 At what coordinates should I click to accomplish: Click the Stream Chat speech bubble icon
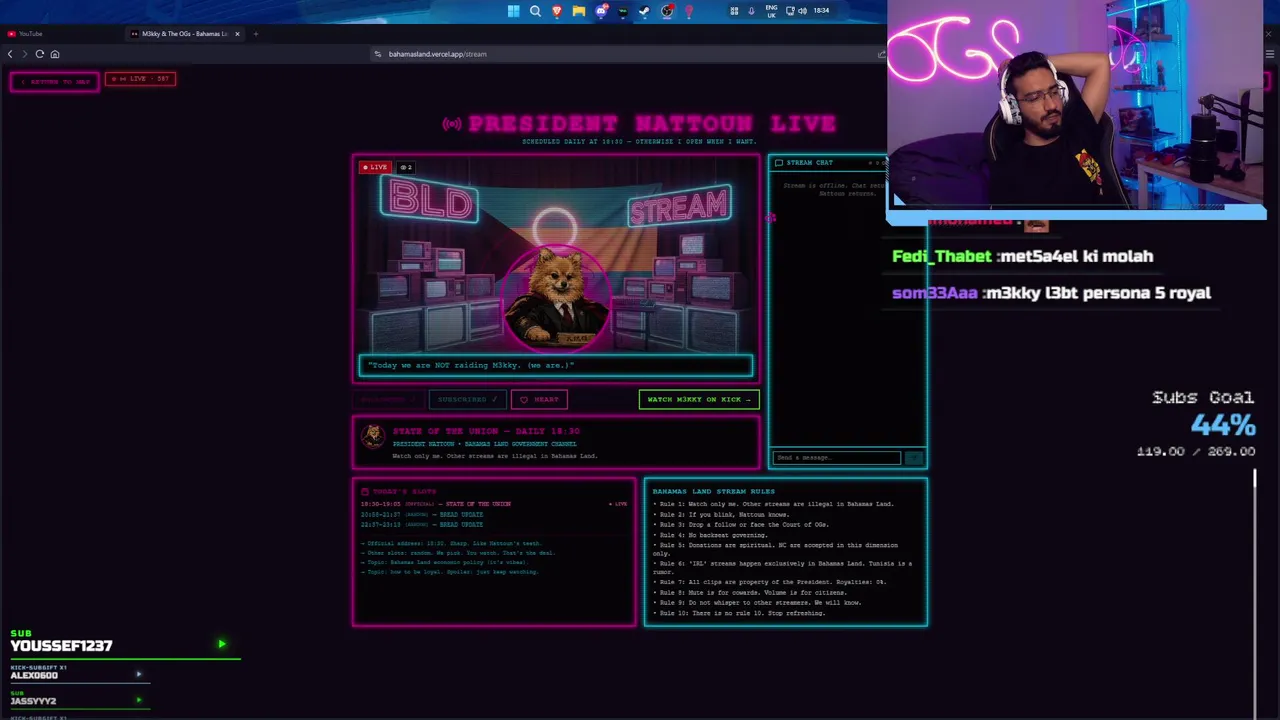[x=779, y=162]
